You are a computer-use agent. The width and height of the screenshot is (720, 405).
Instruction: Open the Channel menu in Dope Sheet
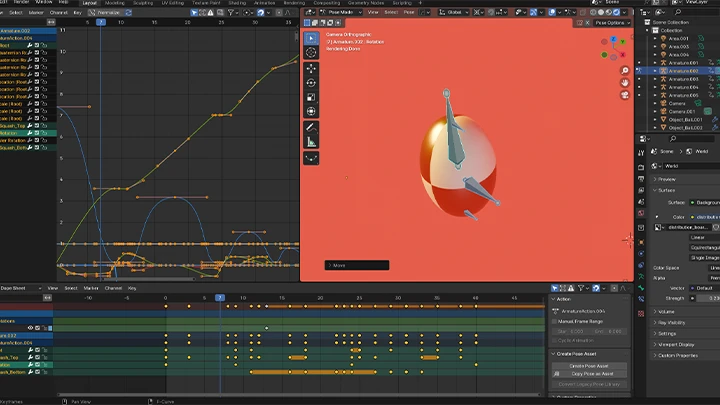point(113,288)
